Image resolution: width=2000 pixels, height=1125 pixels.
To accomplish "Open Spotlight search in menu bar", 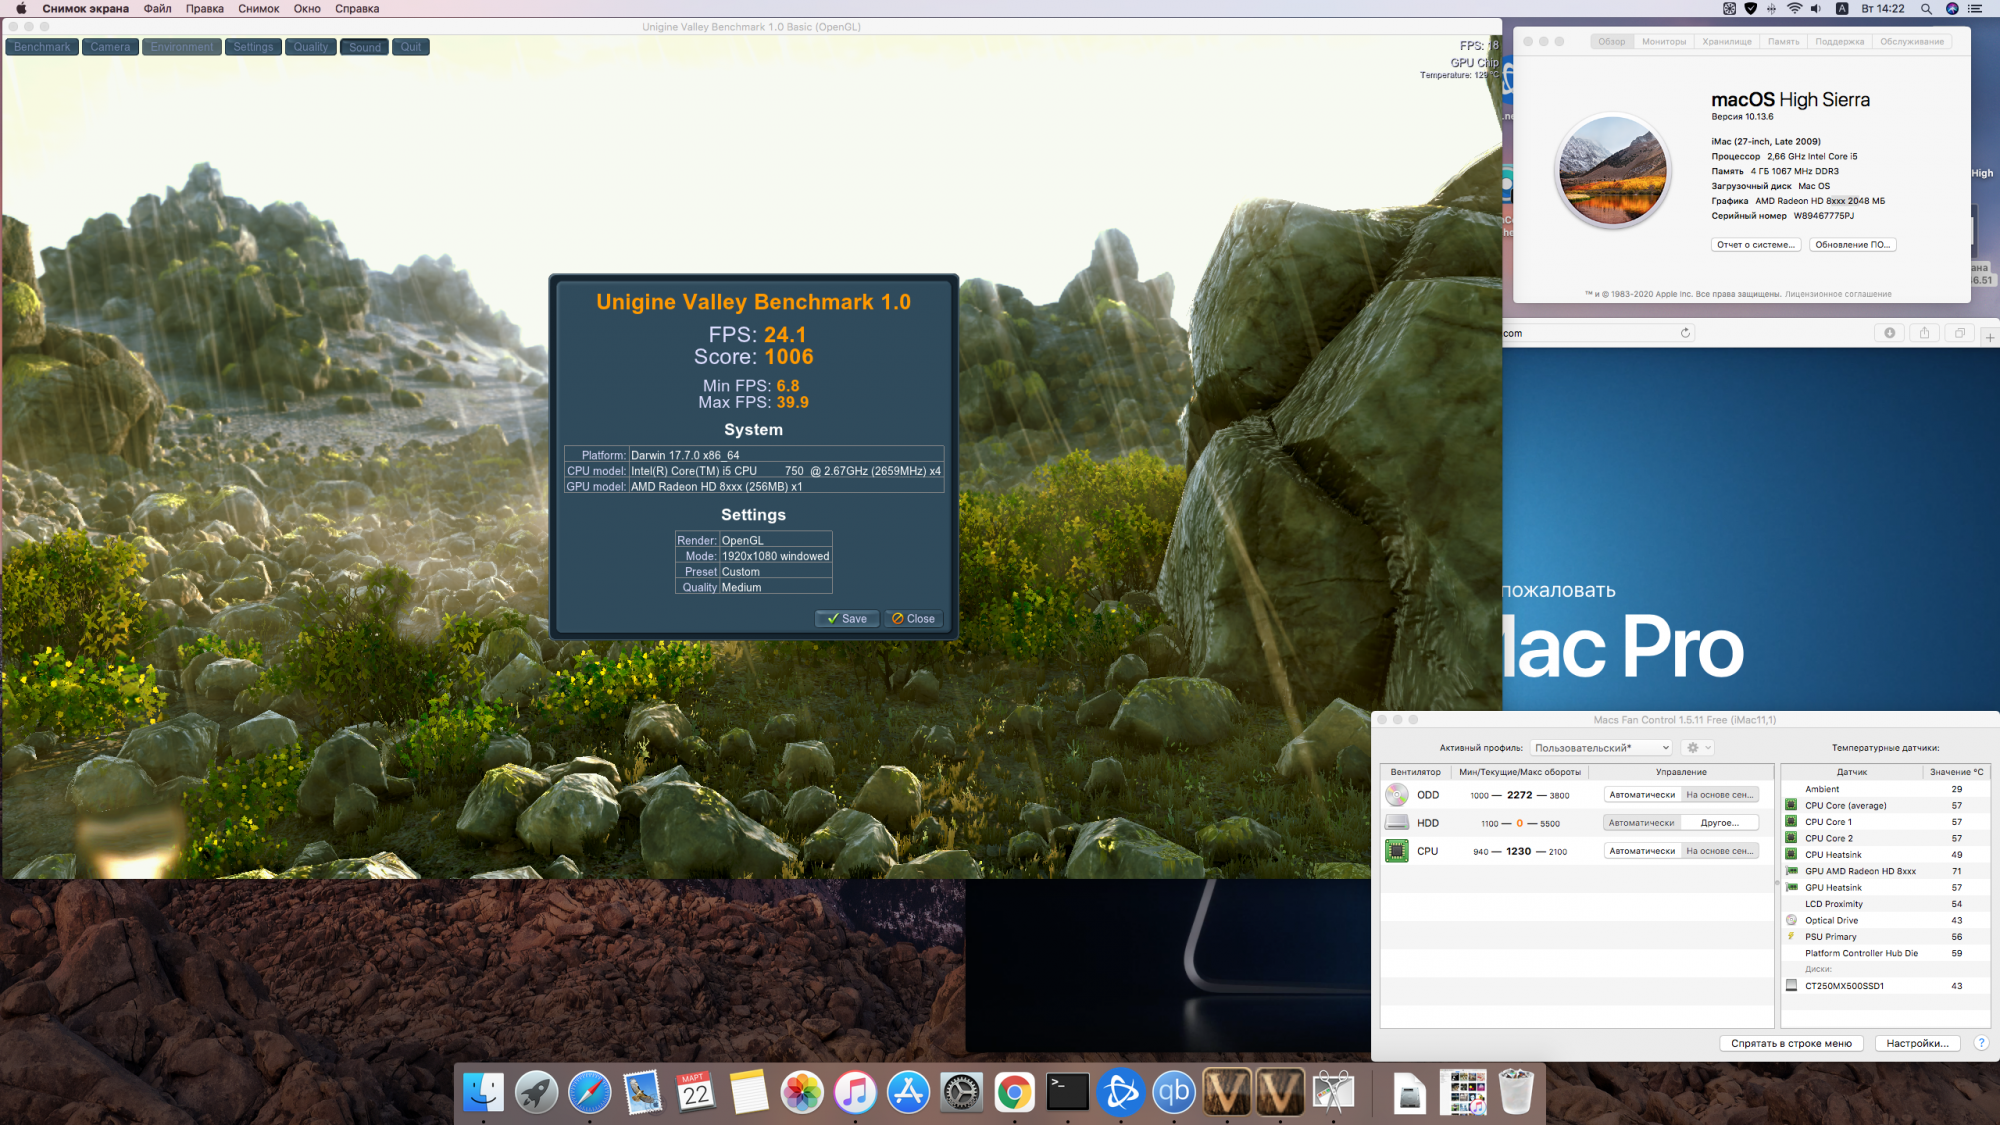I will [1926, 9].
